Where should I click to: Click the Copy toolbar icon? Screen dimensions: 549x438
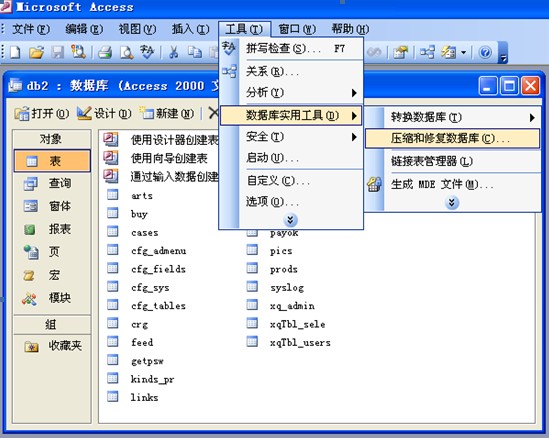pyautogui.click(x=195, y=53)
